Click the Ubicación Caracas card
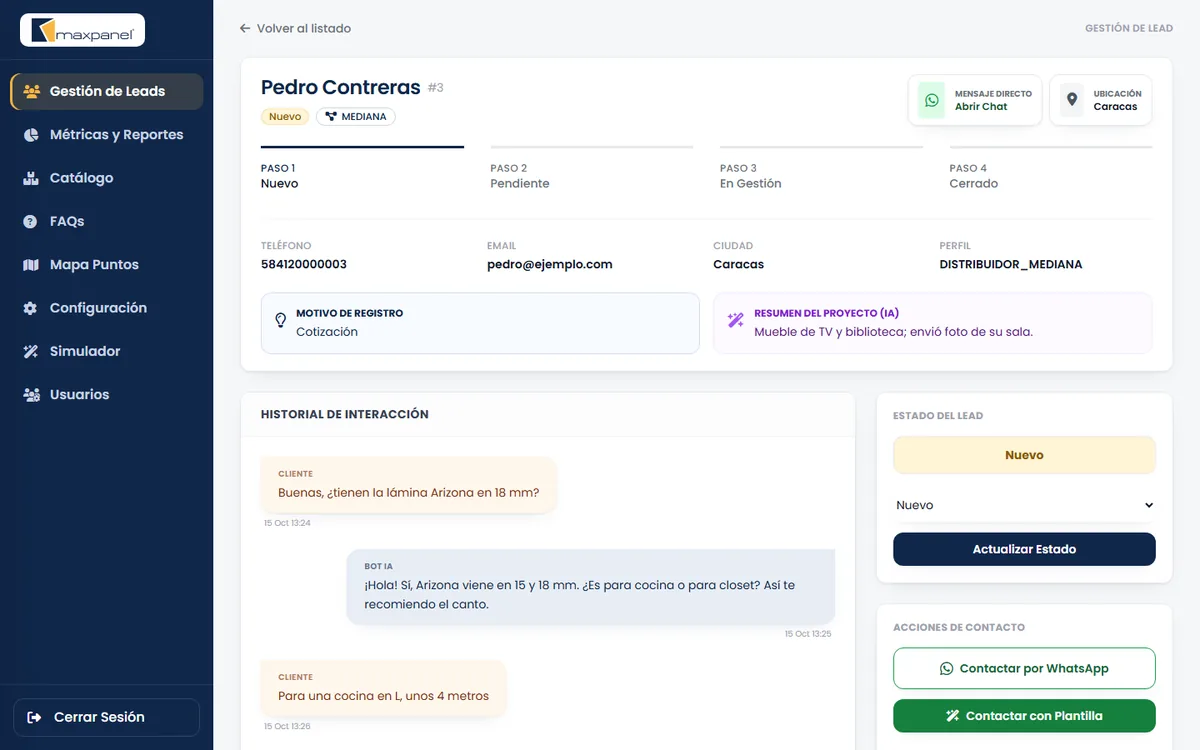Image resolution: width=1200 pixels, height=750 pixels. pos(1100,100)
